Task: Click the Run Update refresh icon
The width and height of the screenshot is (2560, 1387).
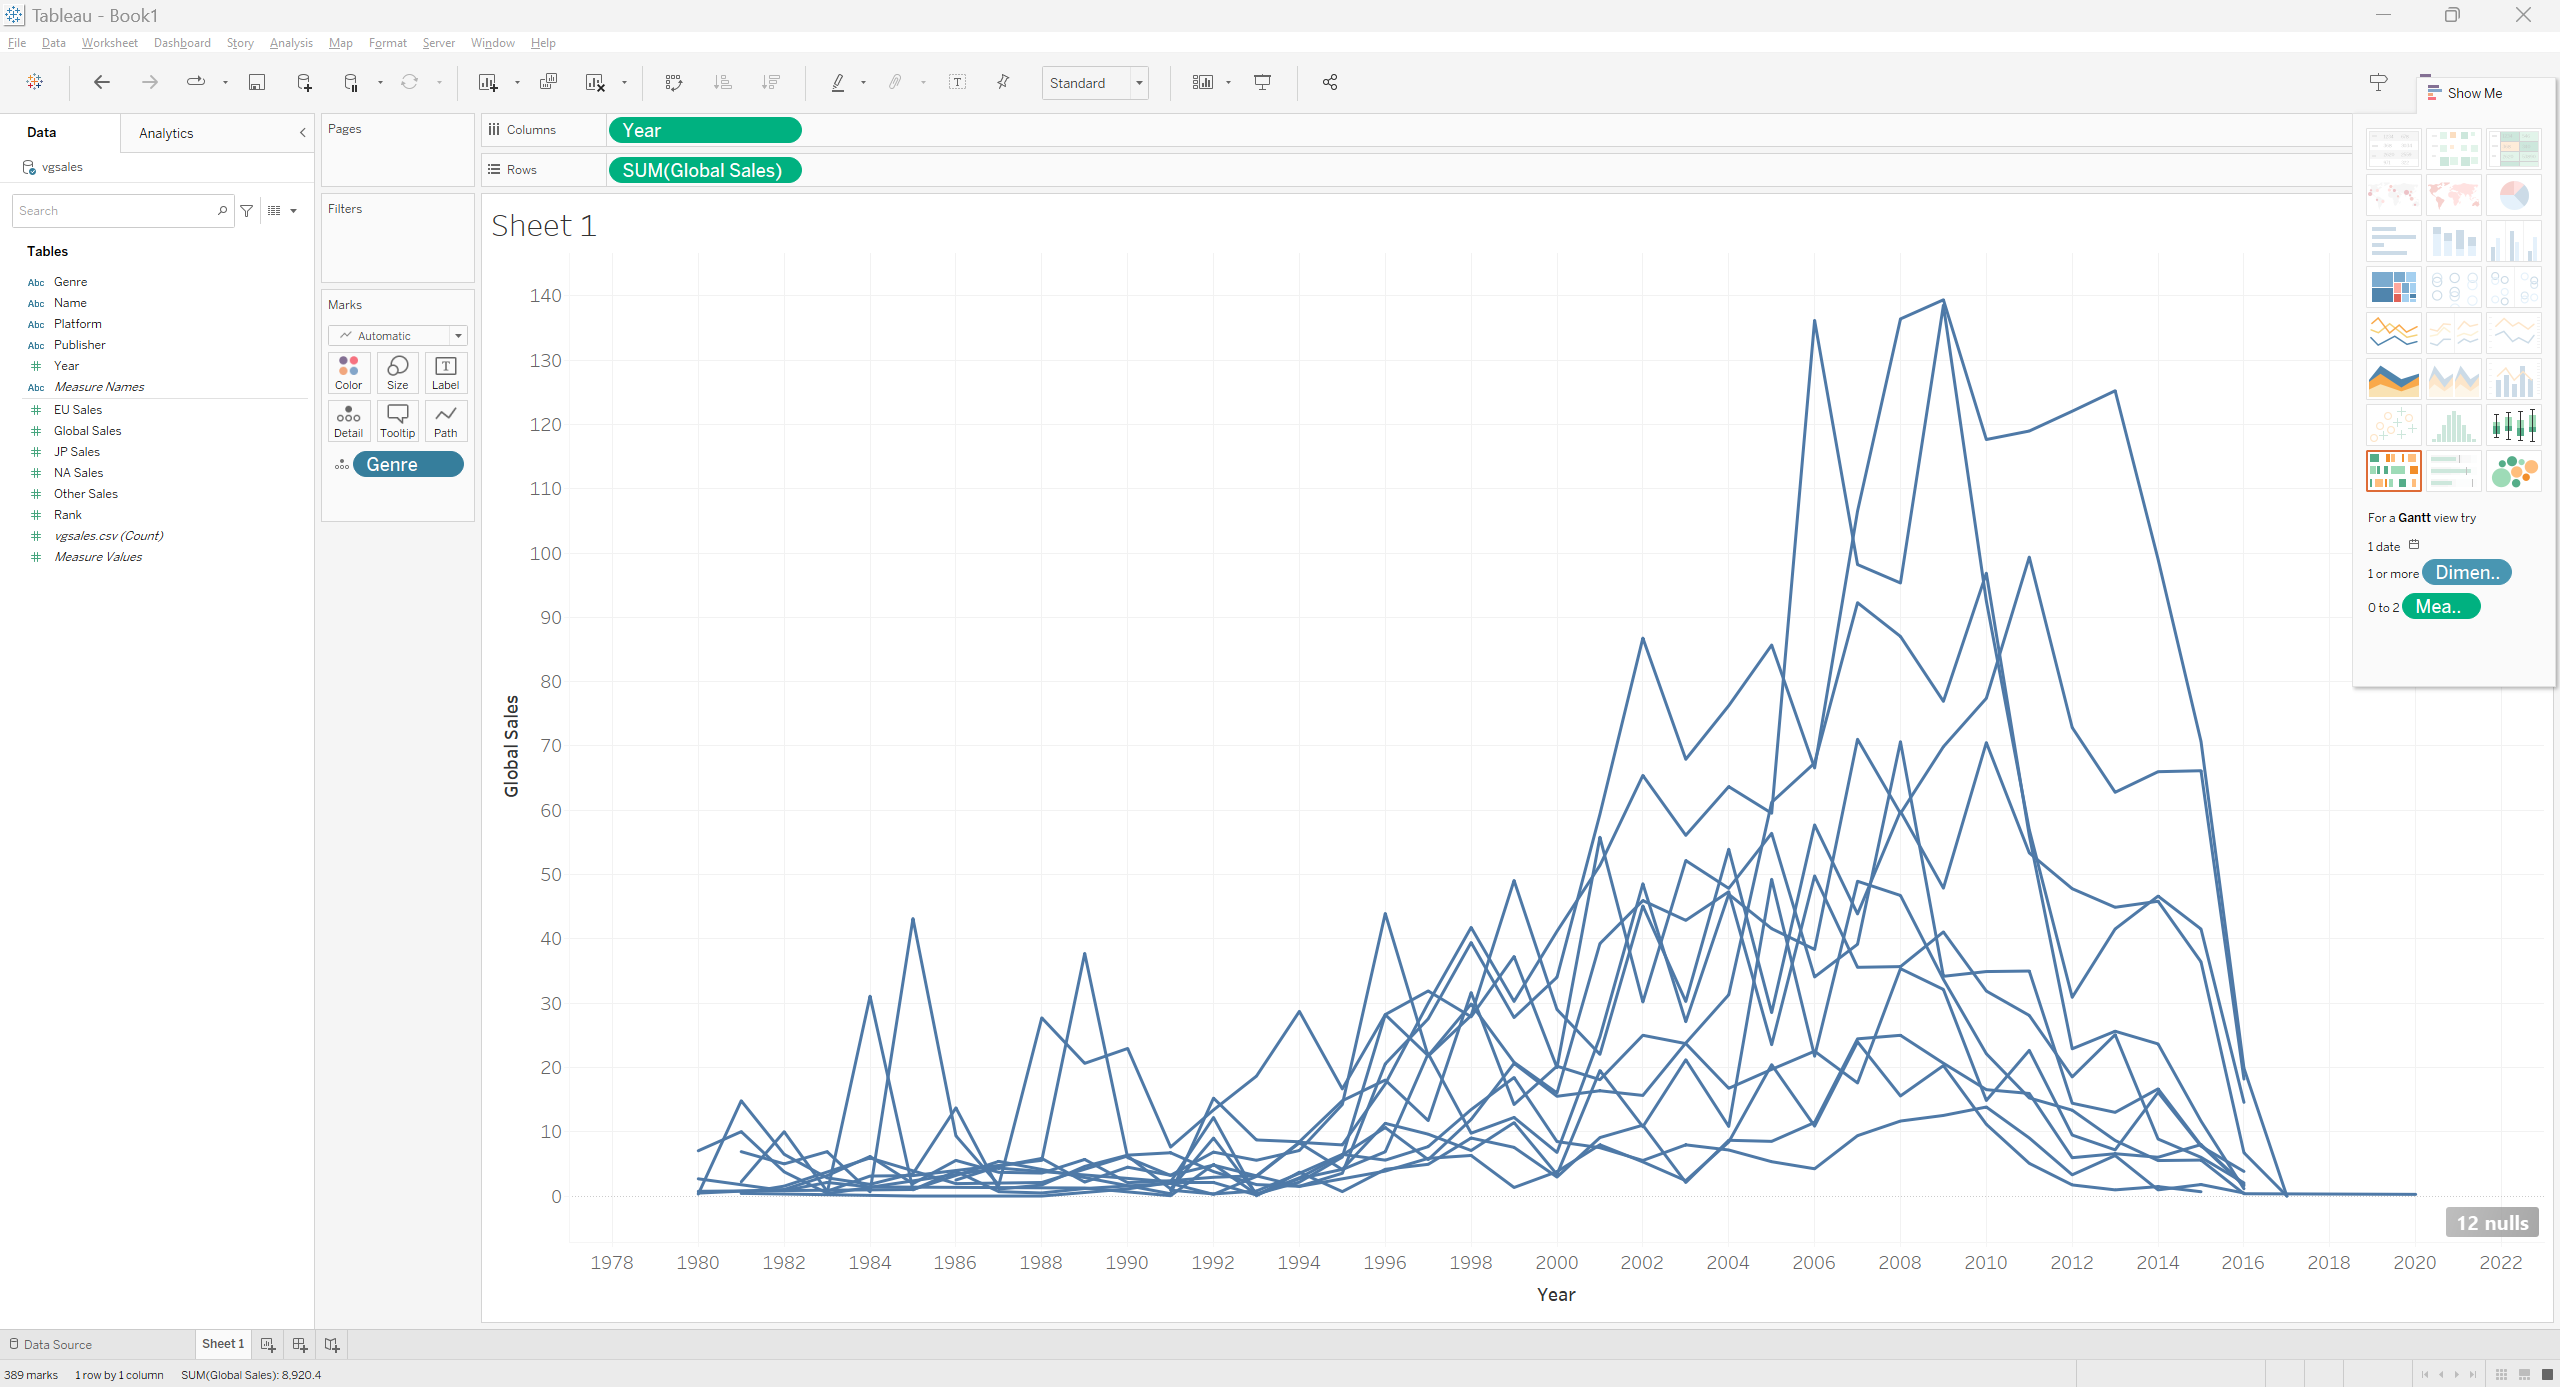Action: 409,82
